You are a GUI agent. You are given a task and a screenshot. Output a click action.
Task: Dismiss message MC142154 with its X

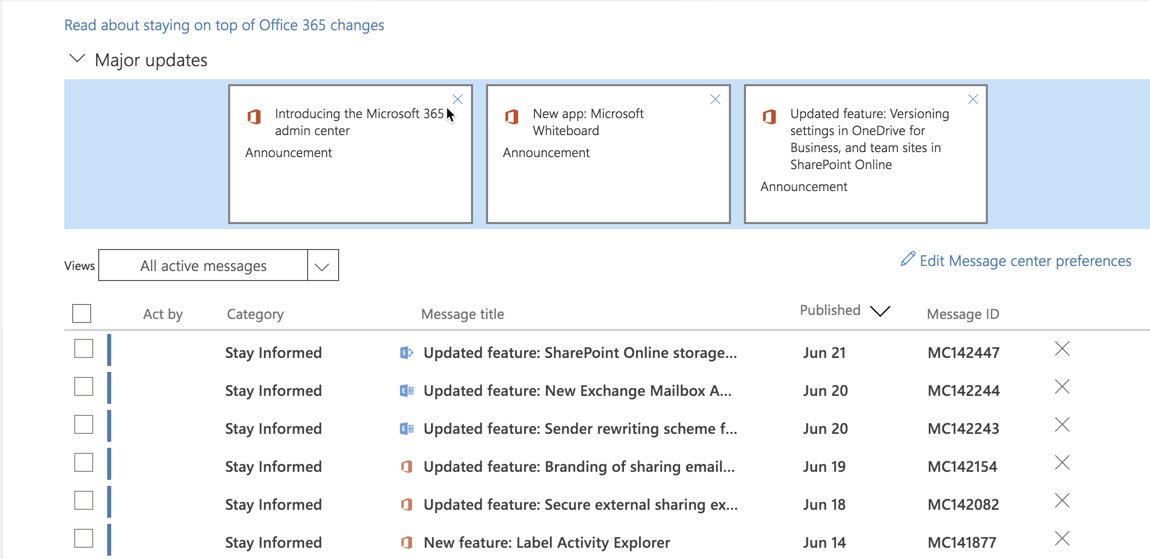coord(1061,463)
